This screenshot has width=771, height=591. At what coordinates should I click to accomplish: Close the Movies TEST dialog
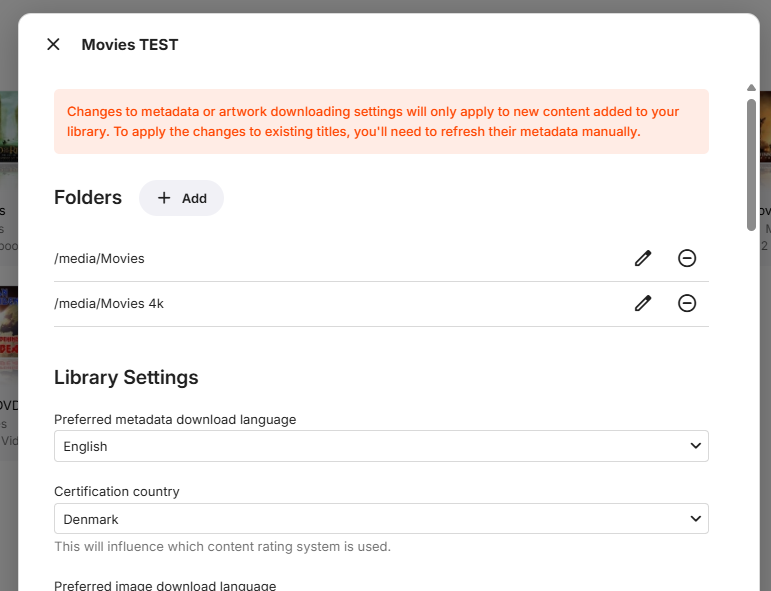[x=54, y=44]
